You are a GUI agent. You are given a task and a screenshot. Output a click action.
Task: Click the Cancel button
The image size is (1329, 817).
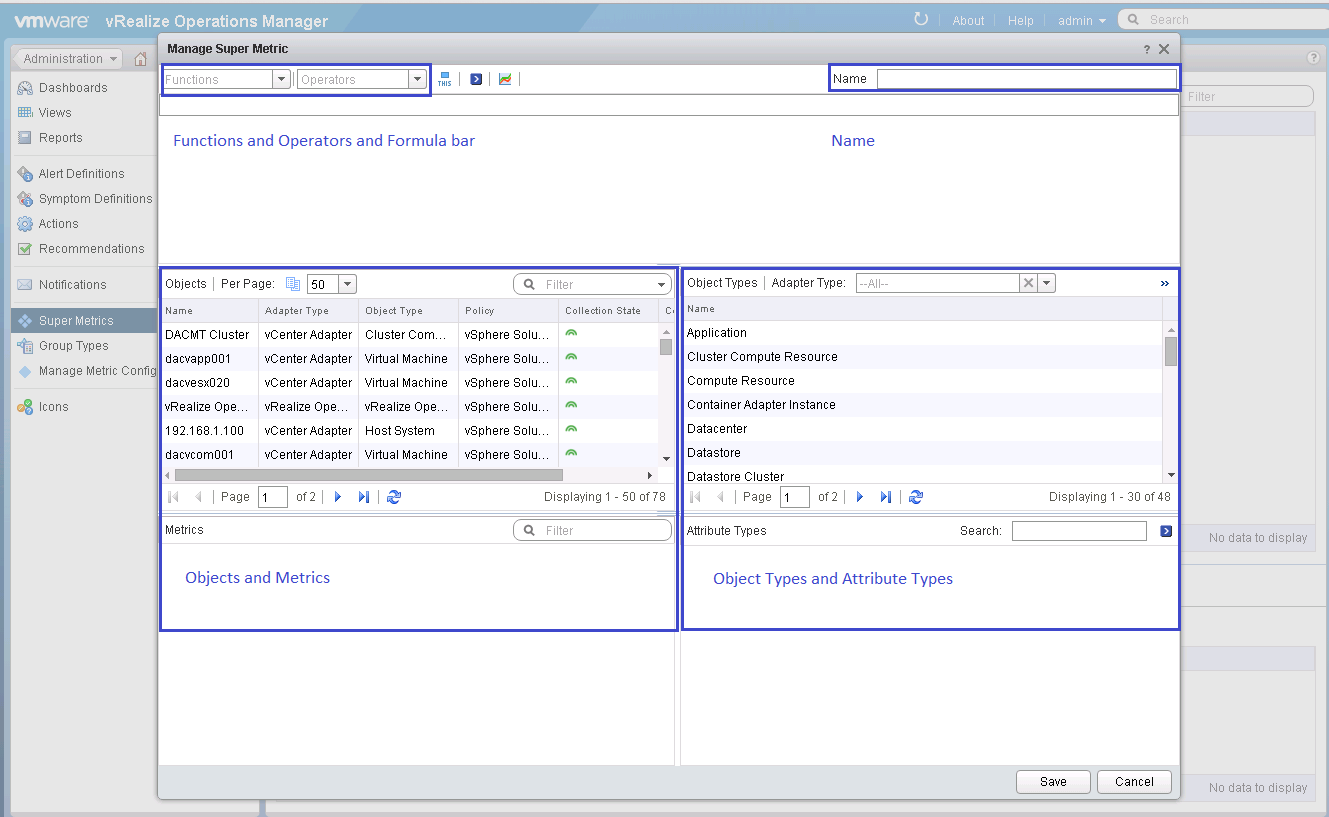pyautogui.click(x=1134, y=782)
